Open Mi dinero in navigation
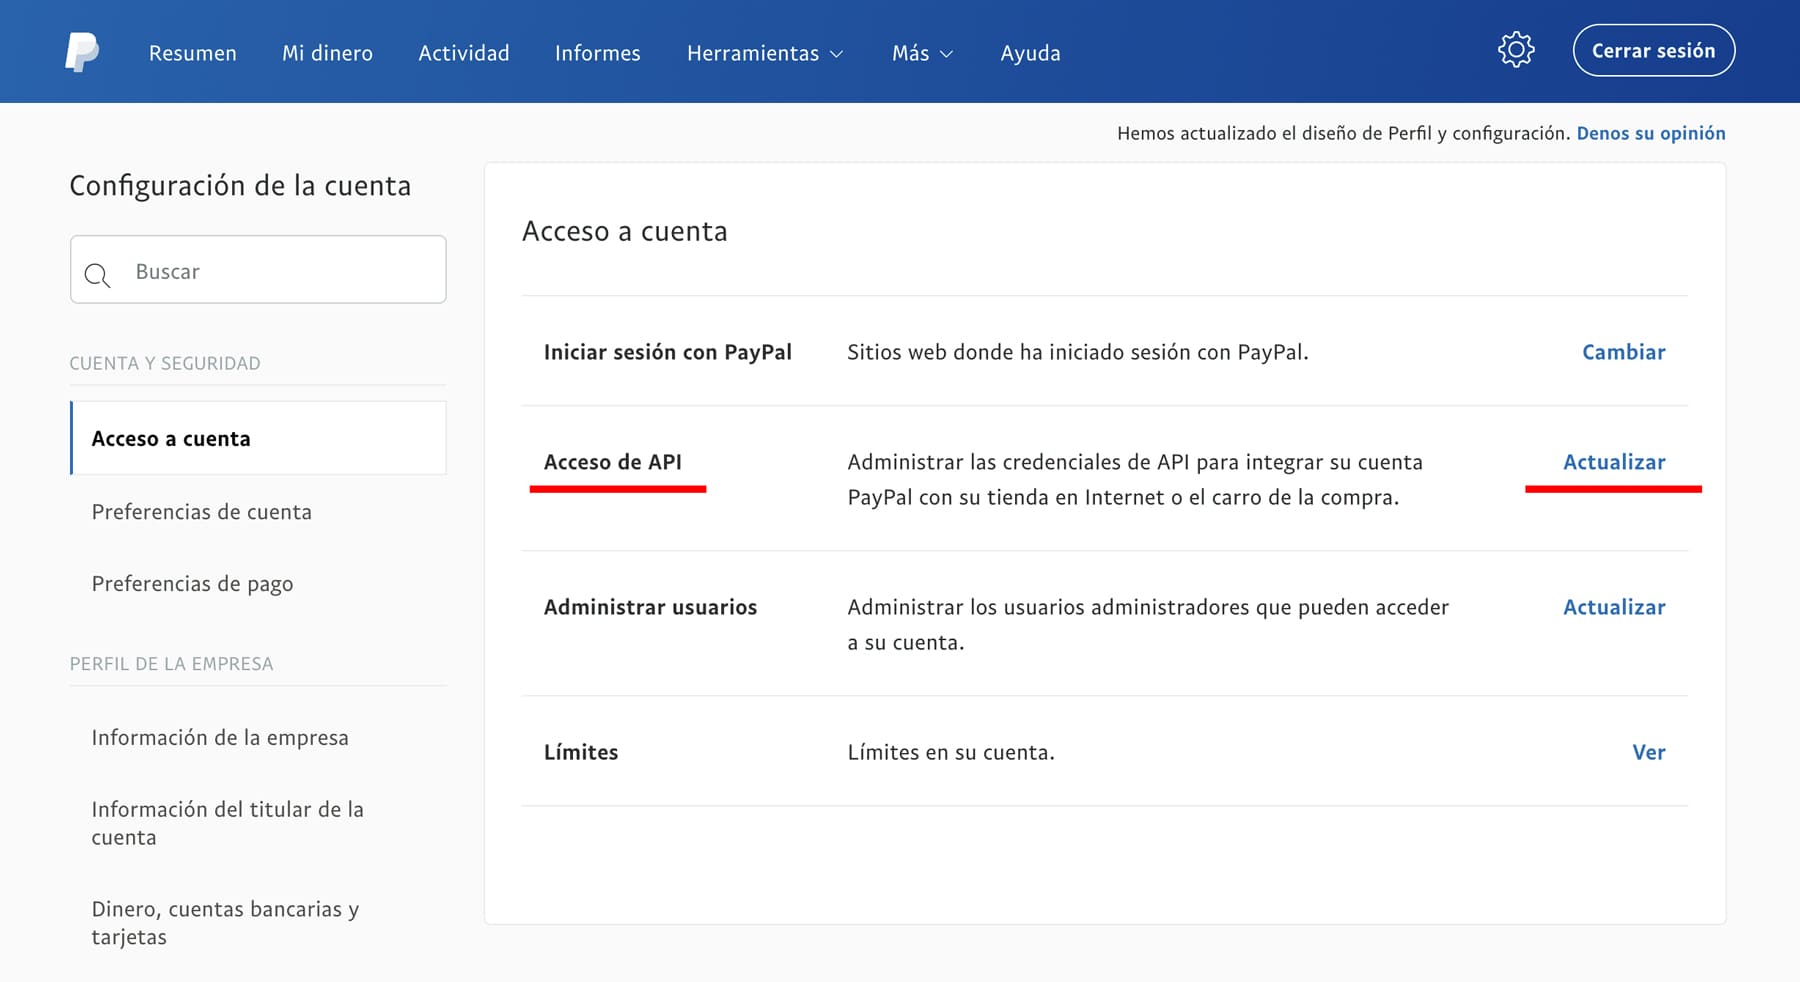Viewport: 1800px width, 982px height. (x=327, y=53)
